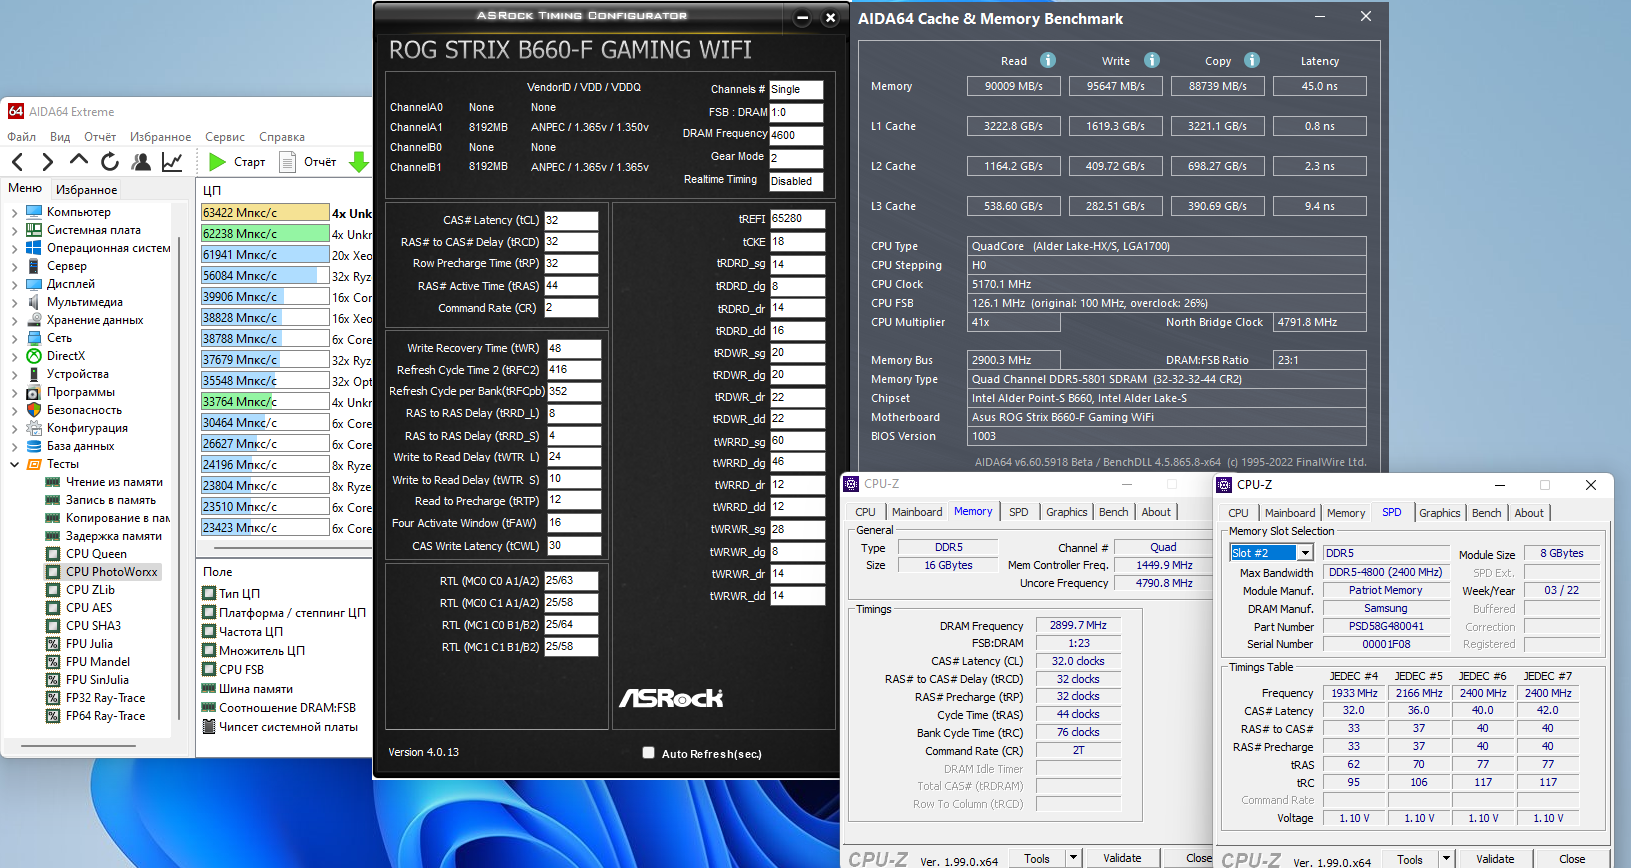1631x868 pixels.
Task: Open the Вид menu in AIDA64
Action: coord(60,137)
